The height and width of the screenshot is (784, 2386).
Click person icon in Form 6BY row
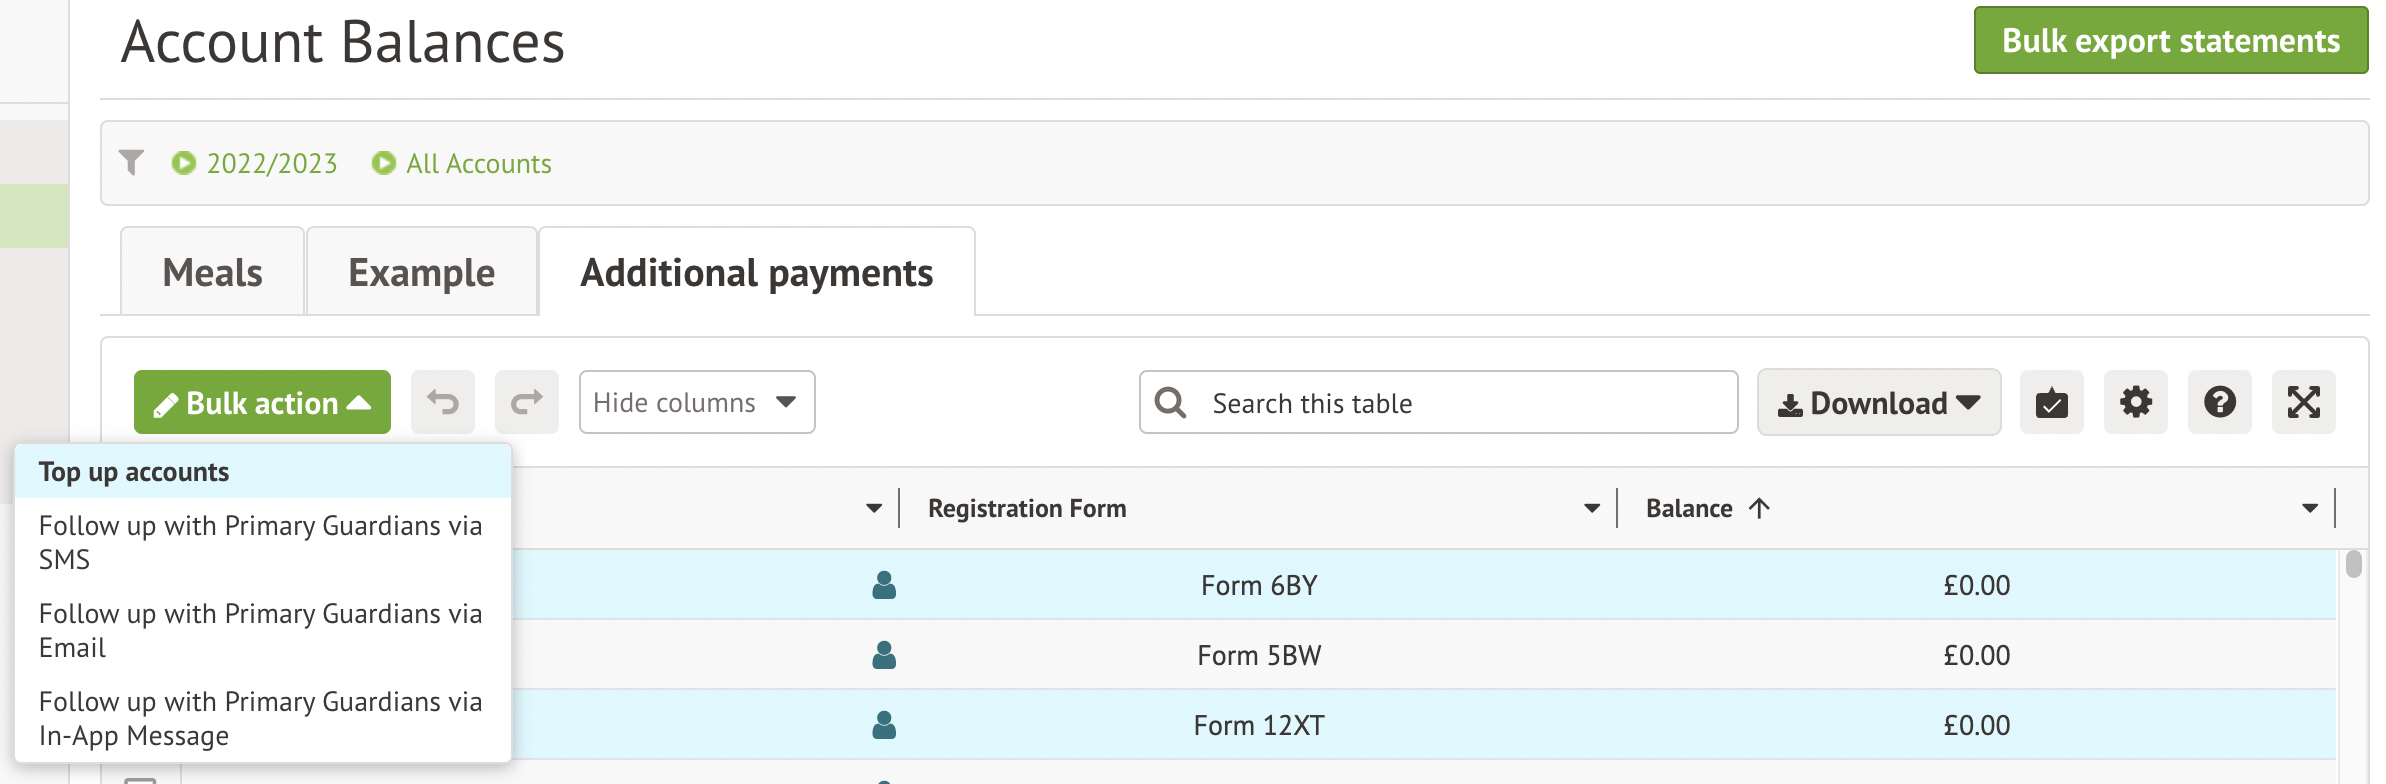point(884,585)
